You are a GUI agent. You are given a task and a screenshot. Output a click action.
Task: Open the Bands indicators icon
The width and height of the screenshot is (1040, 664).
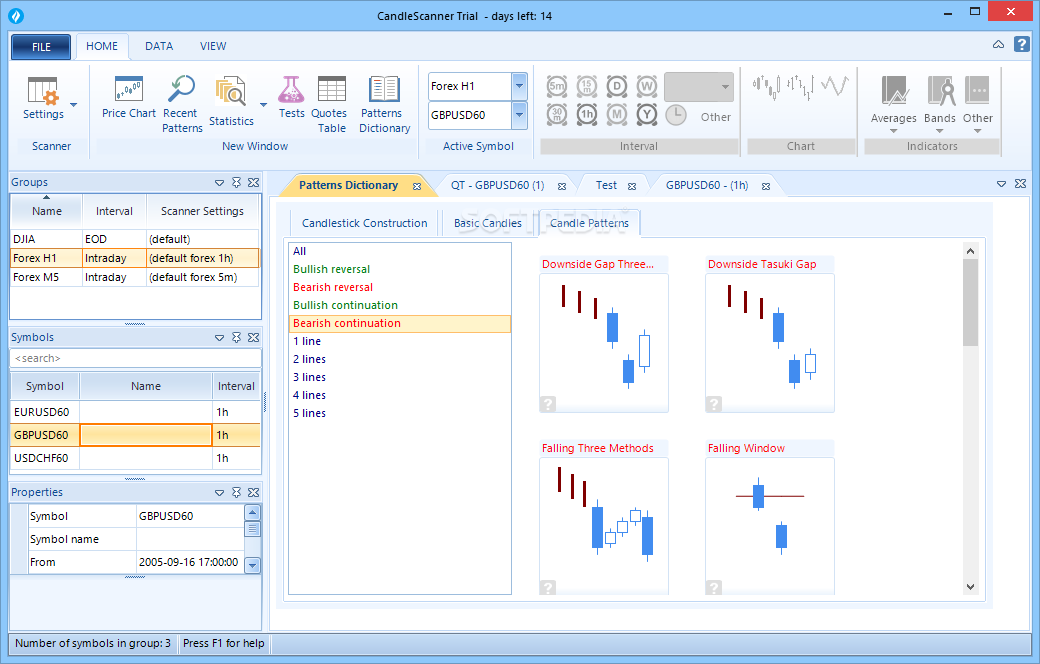click(x=941, y=91)
